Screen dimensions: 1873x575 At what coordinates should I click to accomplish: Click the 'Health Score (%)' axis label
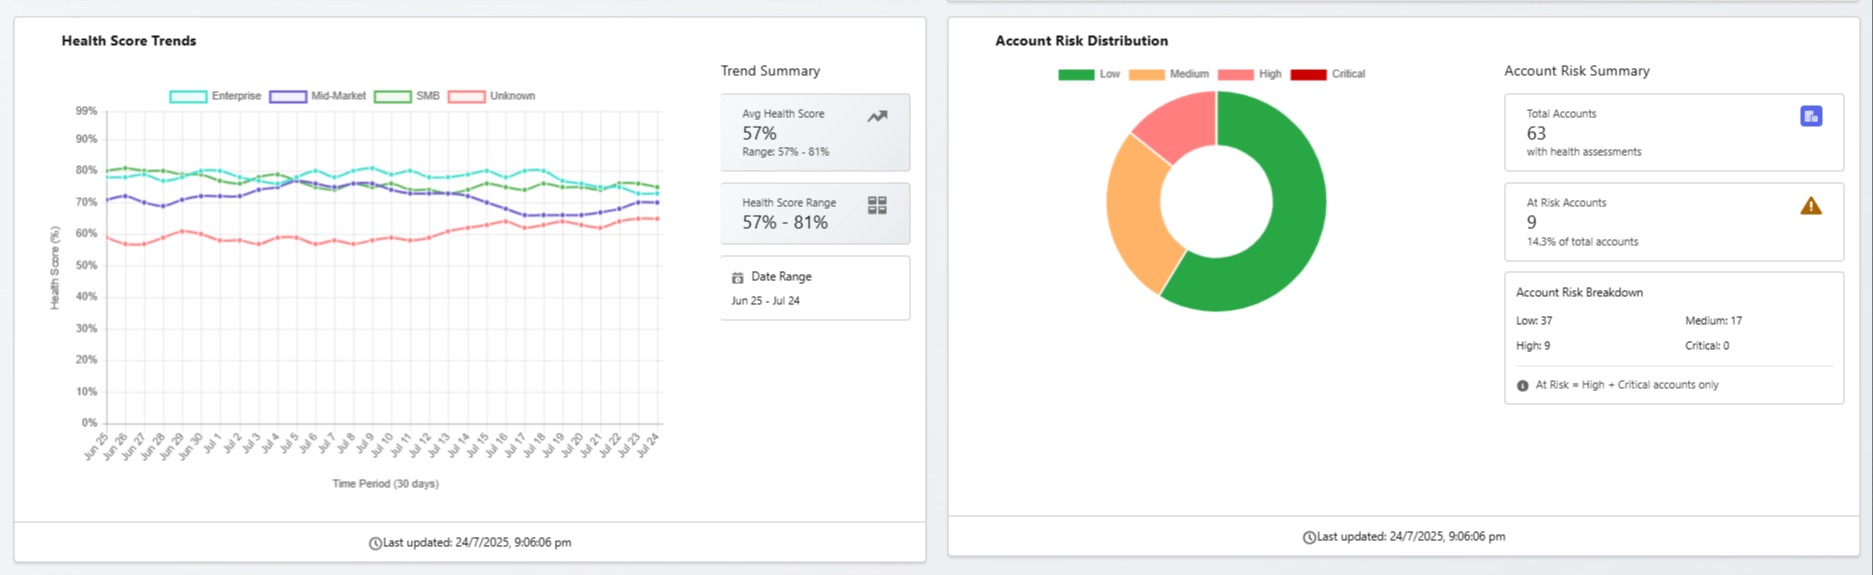pyautogui.click(x=55, y=267)
